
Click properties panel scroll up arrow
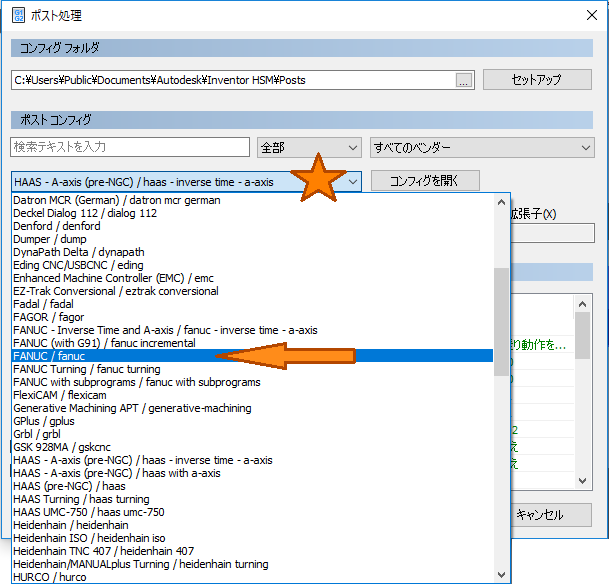[582, 304]
